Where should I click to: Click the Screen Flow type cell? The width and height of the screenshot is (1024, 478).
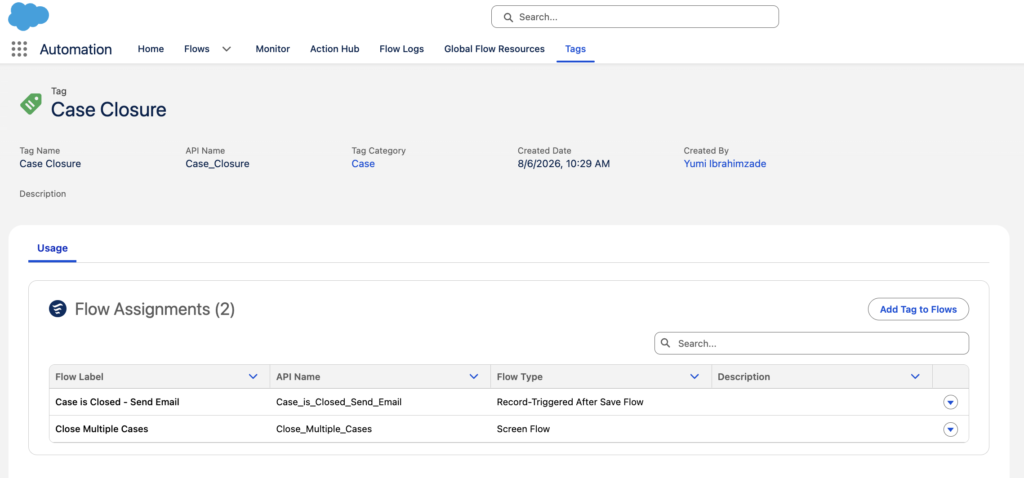tap(523, 430)
